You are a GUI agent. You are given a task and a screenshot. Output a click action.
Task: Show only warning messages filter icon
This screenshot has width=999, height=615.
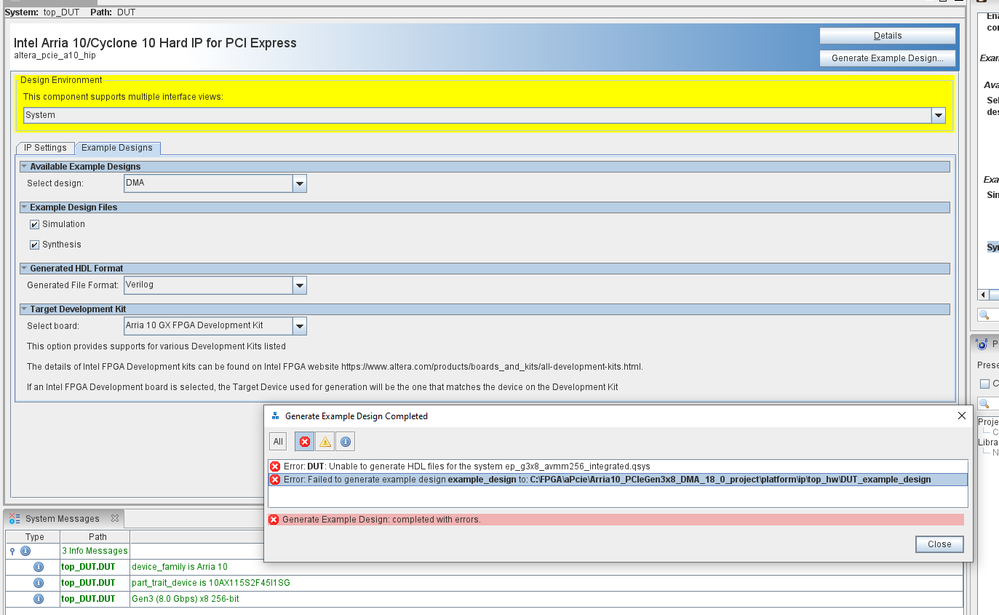[325, 442]
